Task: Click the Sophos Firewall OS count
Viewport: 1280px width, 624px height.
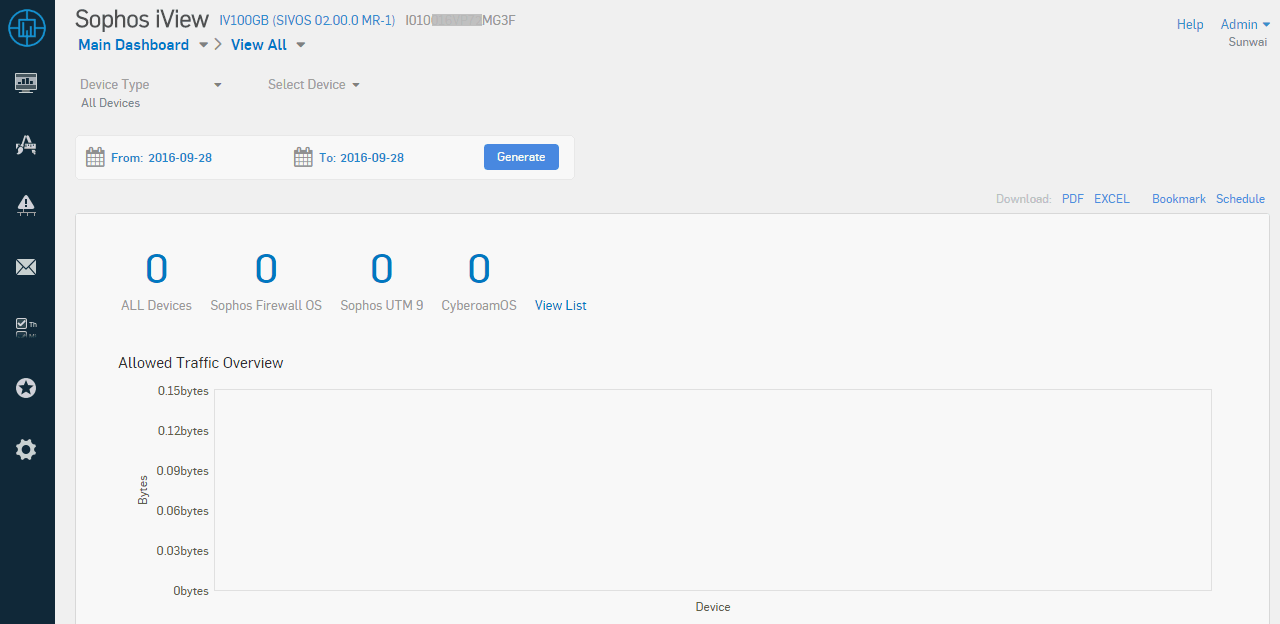Action: click(x=266, y=269)
